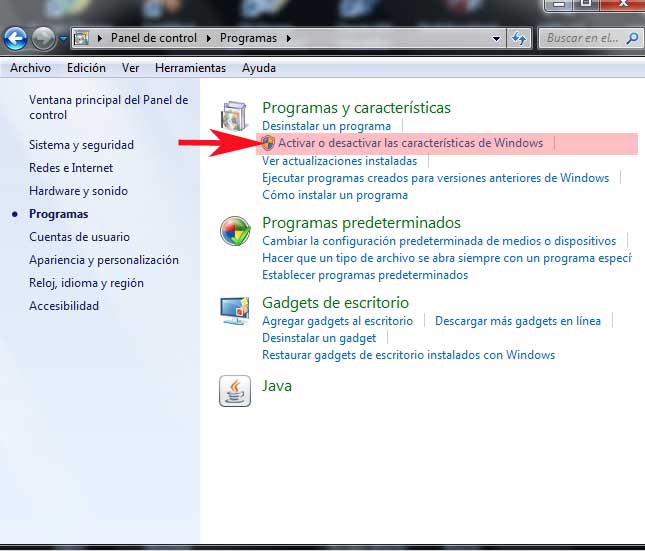Screen dimensions: 645x551
Task: Open Accesibilidad category
Action: tap(64, 306)
